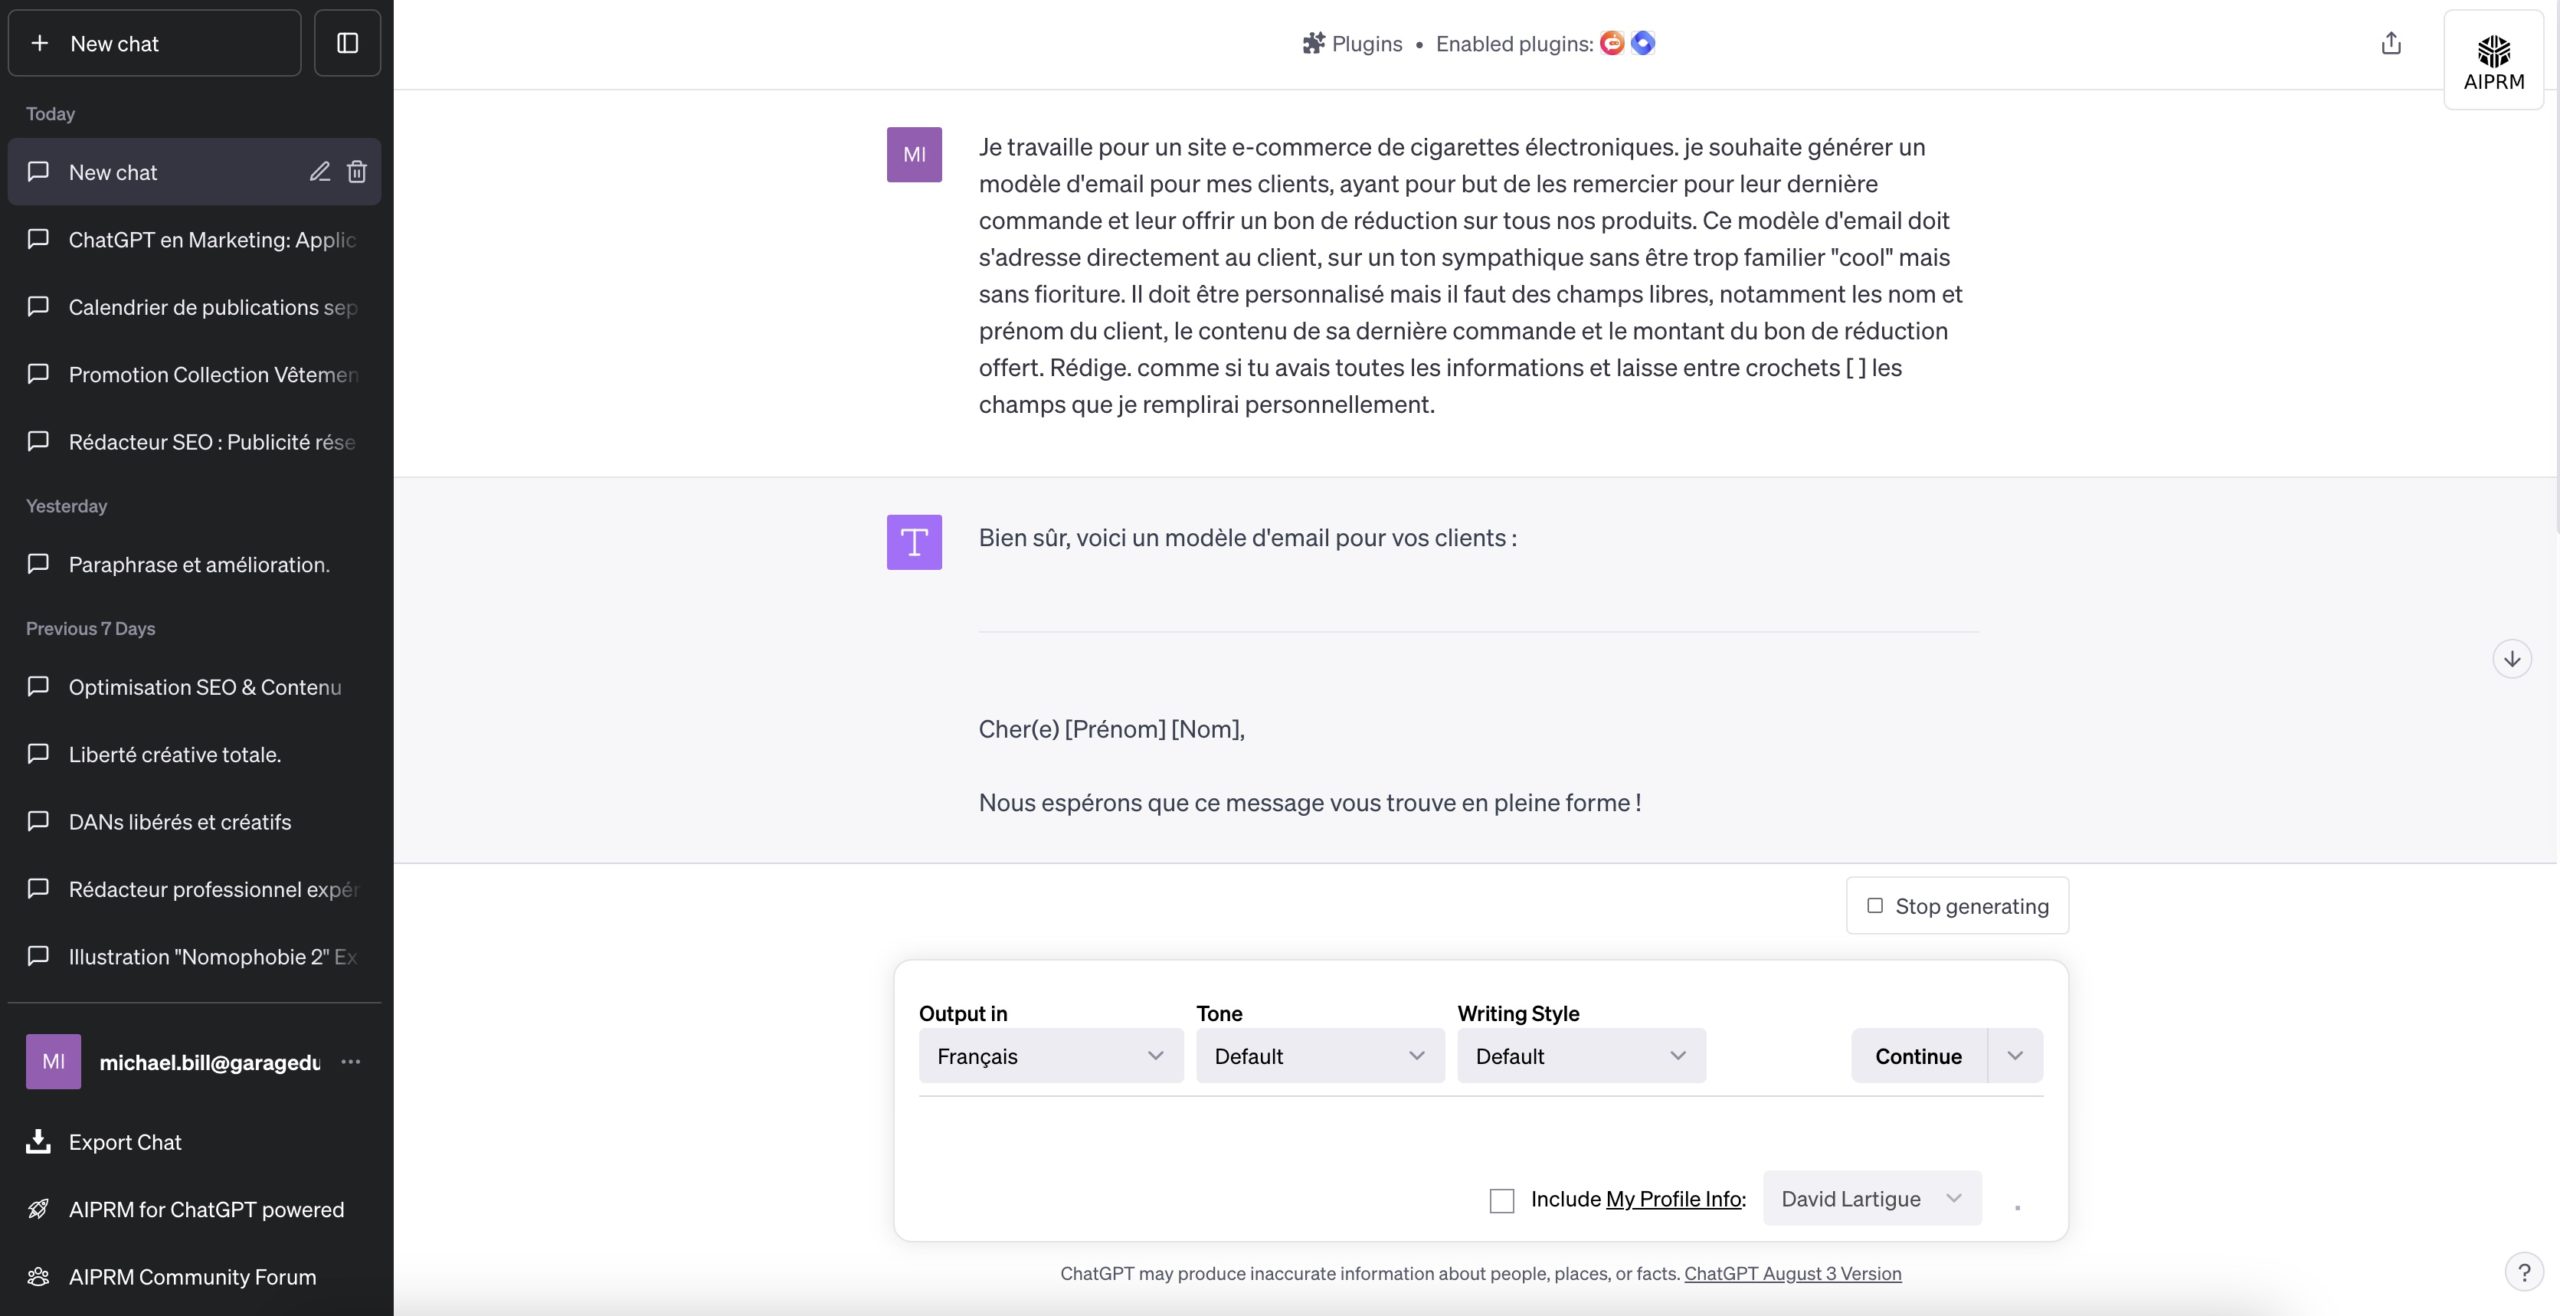Open the Output in Français dropdown

click(x=1050, y=1056)
